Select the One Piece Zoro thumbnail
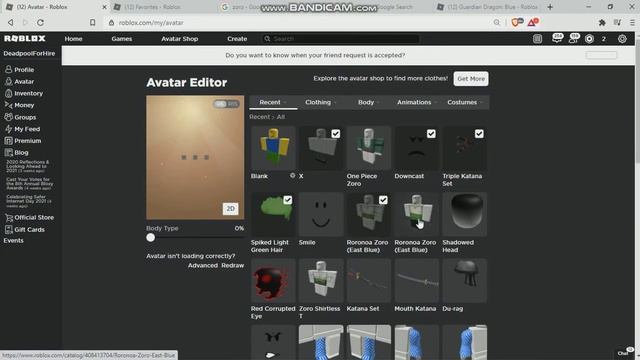The height and width of the screenshot is (360, 640). [x=369, y=148]
